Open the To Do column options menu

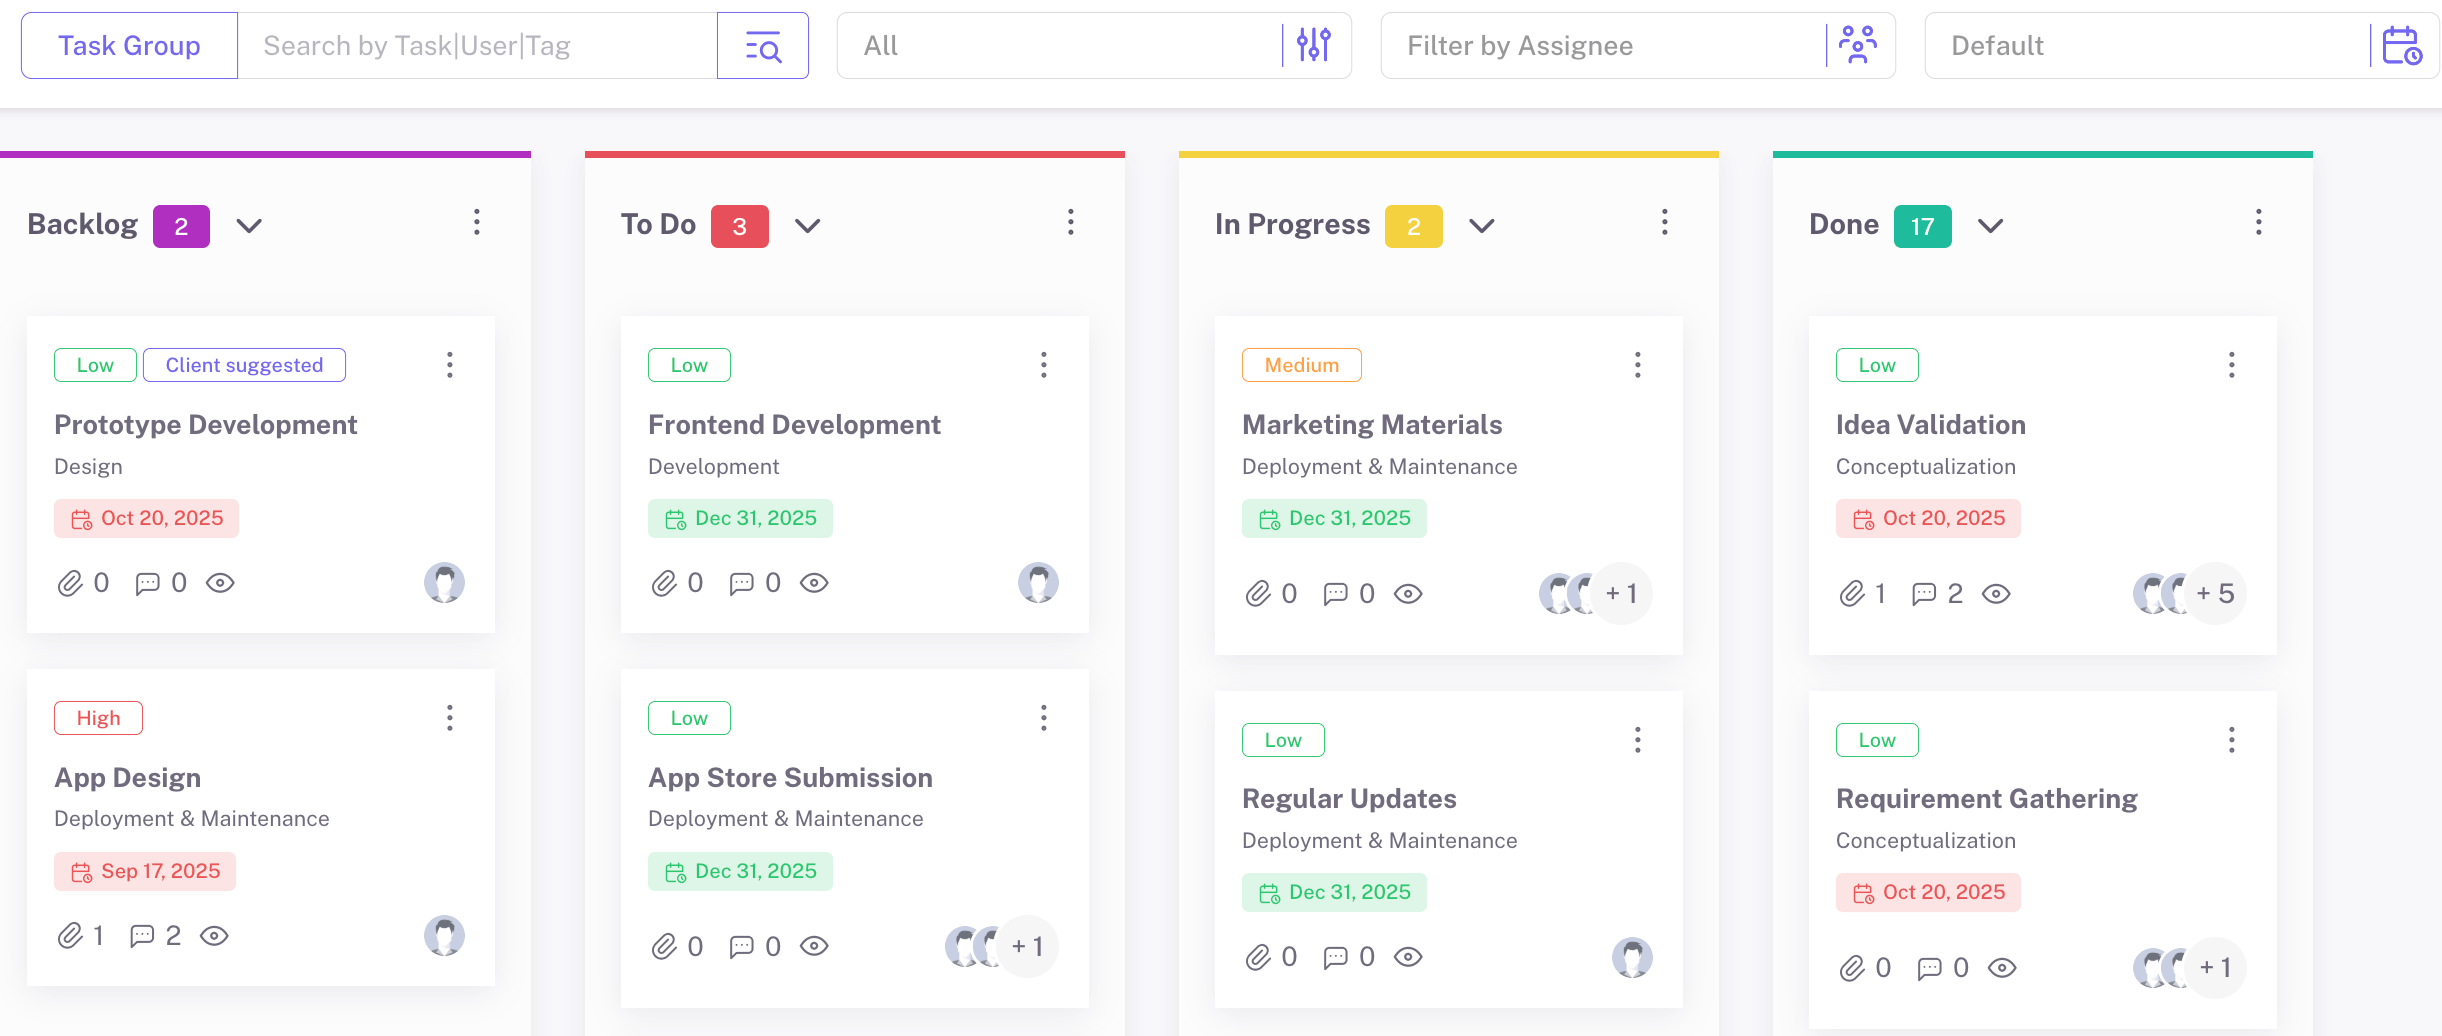point(1070,222)
